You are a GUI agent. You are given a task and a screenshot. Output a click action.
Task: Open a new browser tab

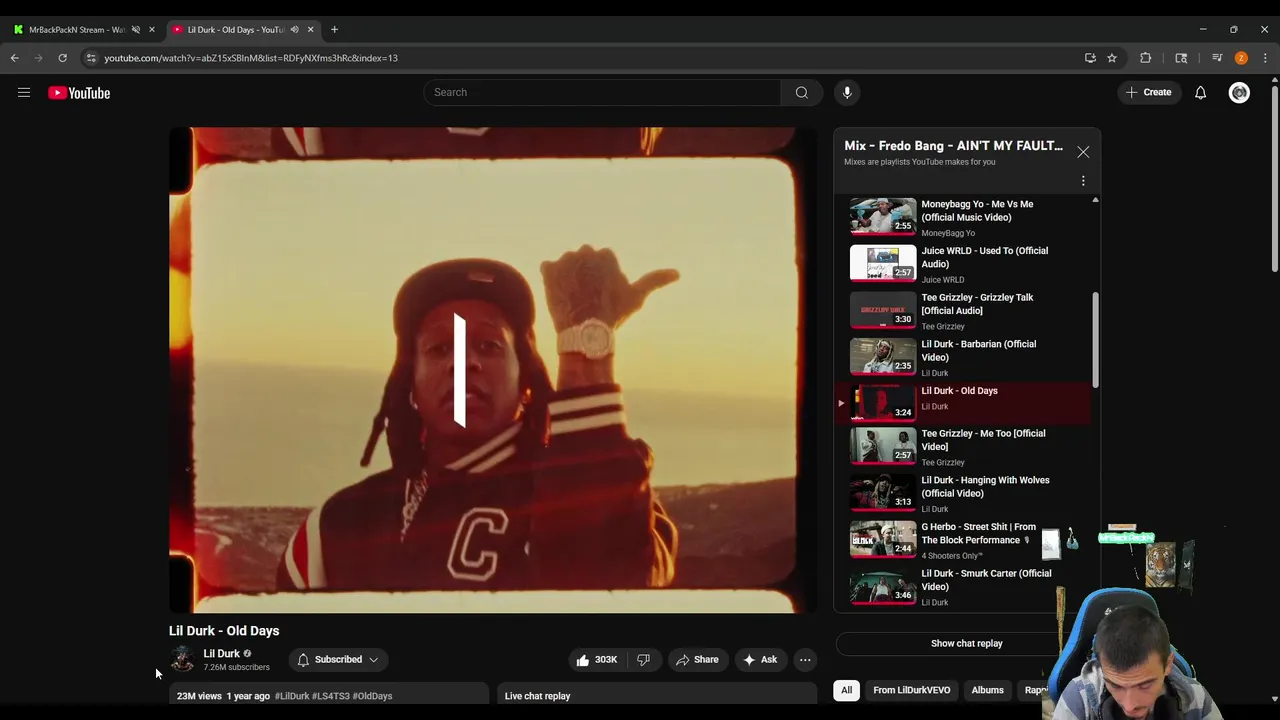coord(334,29)
